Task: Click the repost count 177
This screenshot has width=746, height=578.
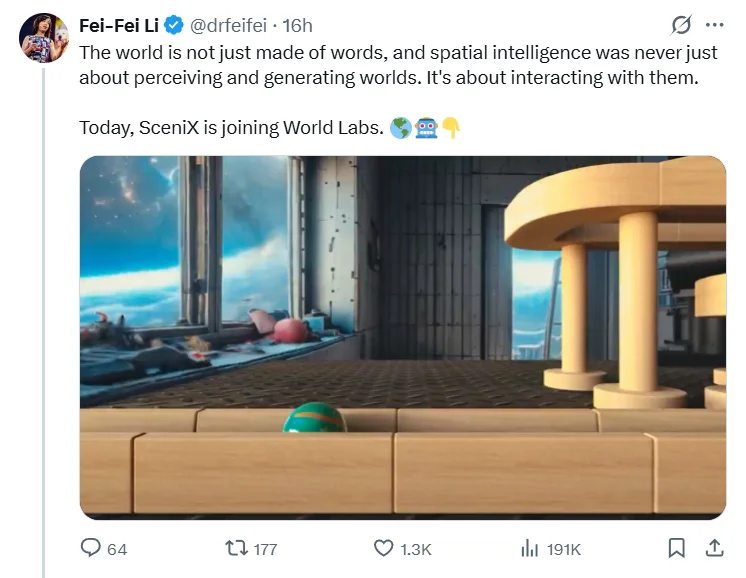Action: pos(265,549)
